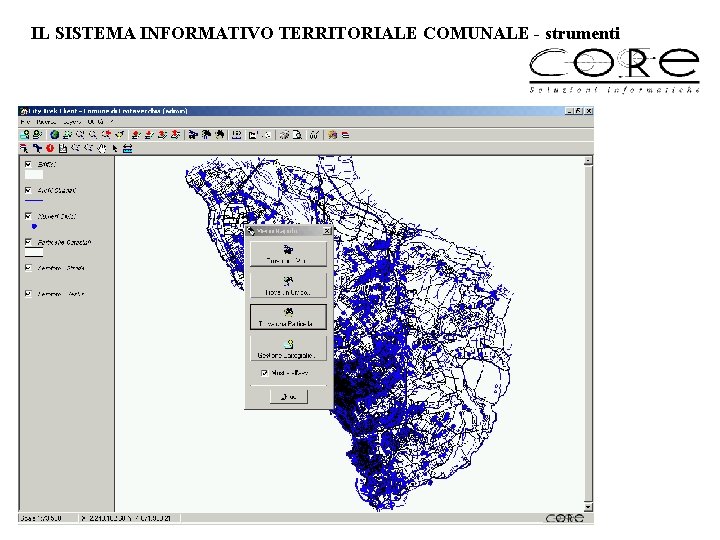Click the last of the three binoculars icons
This screenshot has width=720, height=540.
220,135
